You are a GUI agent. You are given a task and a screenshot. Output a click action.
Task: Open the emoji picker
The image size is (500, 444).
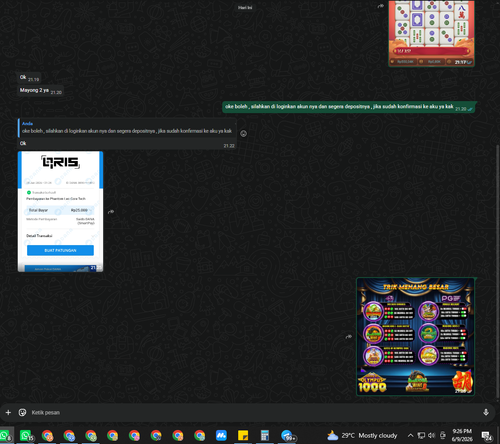(x=22, y=413)
